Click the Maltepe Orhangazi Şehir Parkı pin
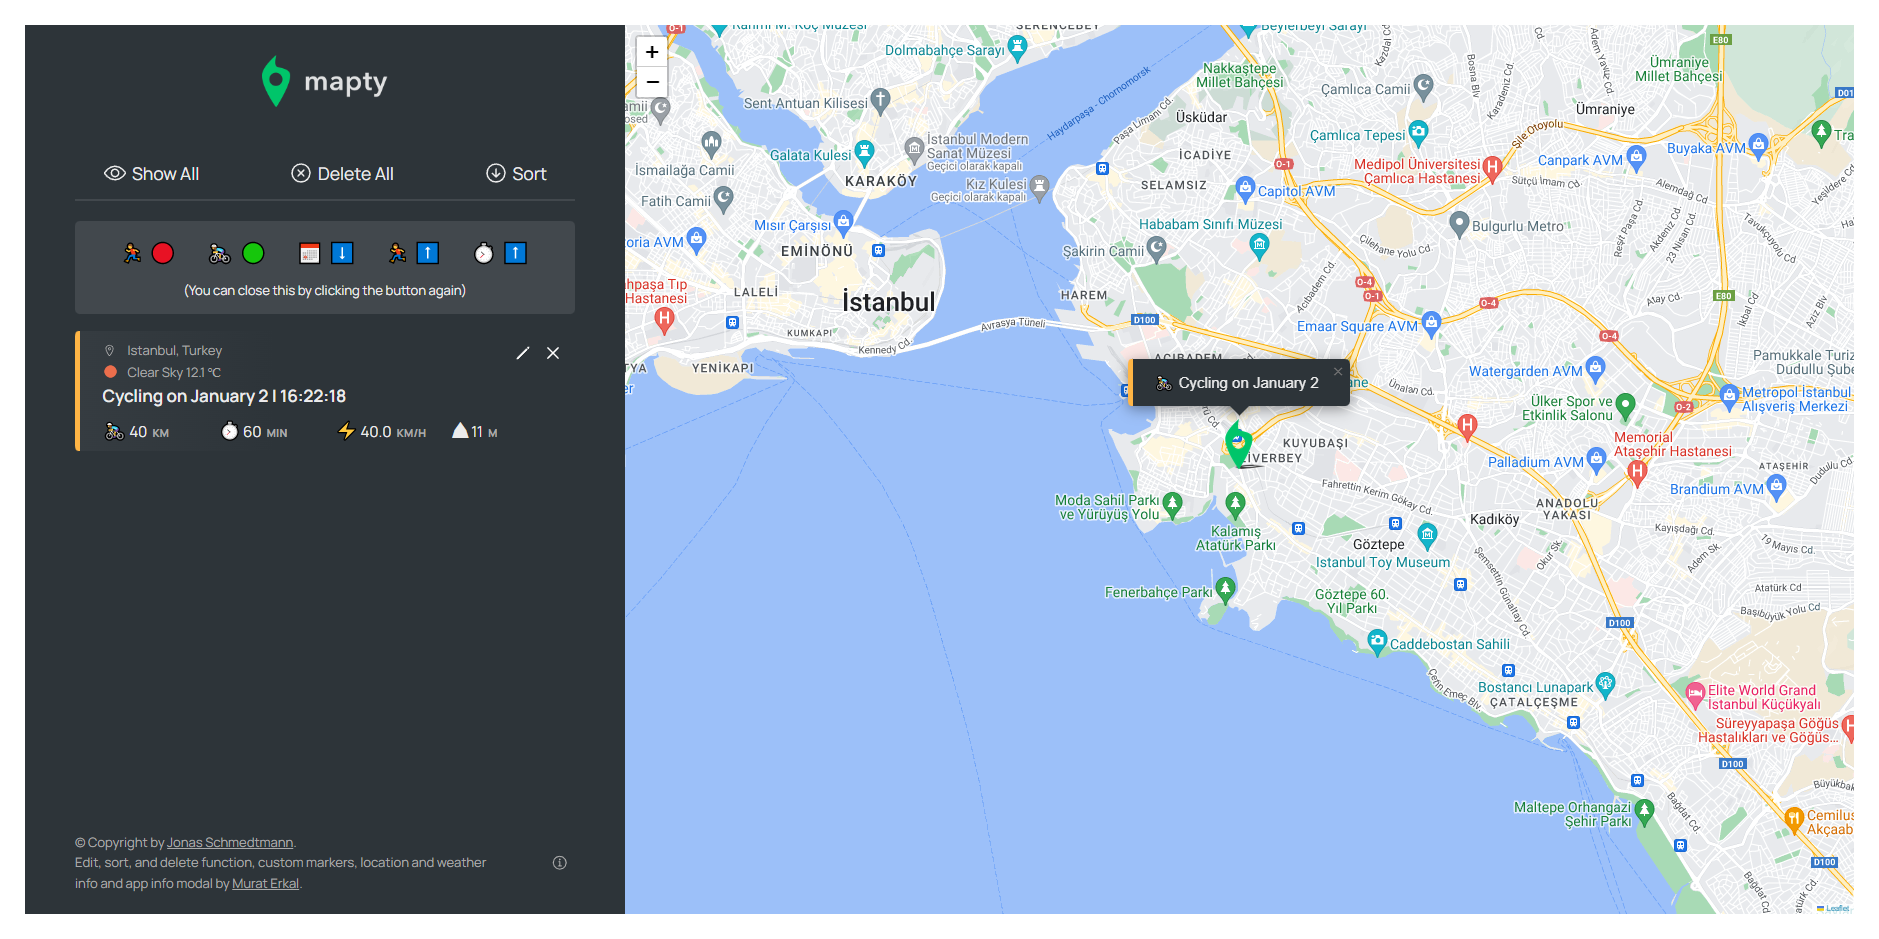1879x939 pixels. point(1645,811)
